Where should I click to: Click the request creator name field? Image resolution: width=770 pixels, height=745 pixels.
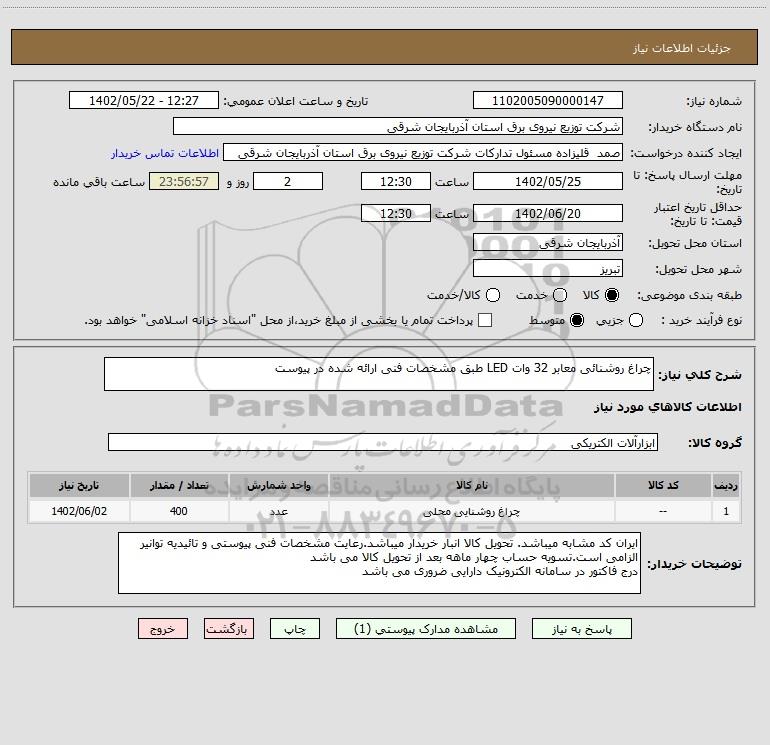tap(423, 152)
